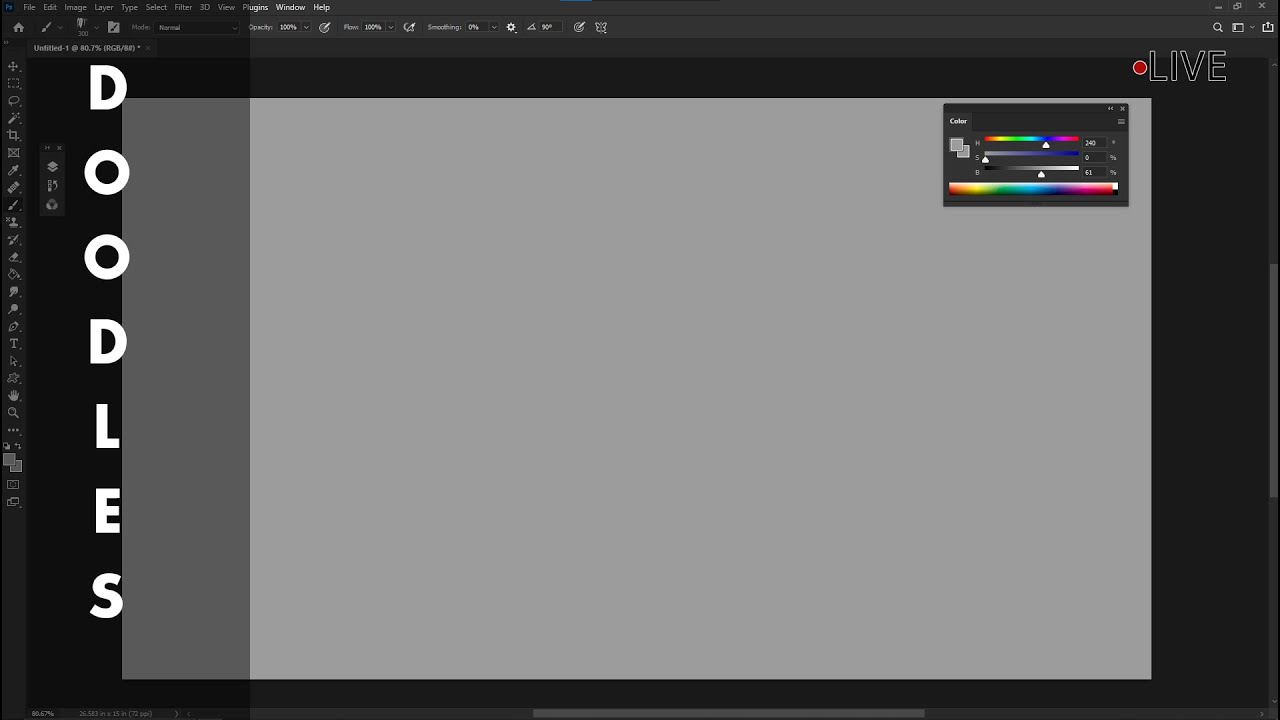Select the Crop tool
Image resolution: width=1280 pixels, height=720 pixels.
[x=13, y=135]
